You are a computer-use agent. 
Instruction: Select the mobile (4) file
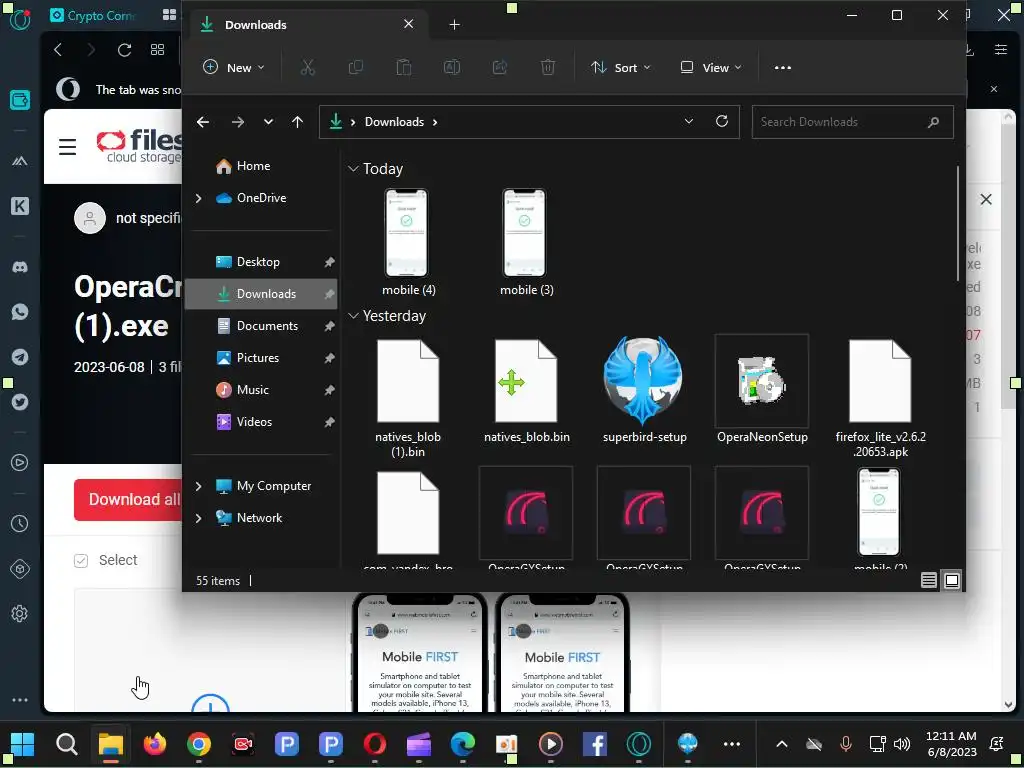point(408,242)
